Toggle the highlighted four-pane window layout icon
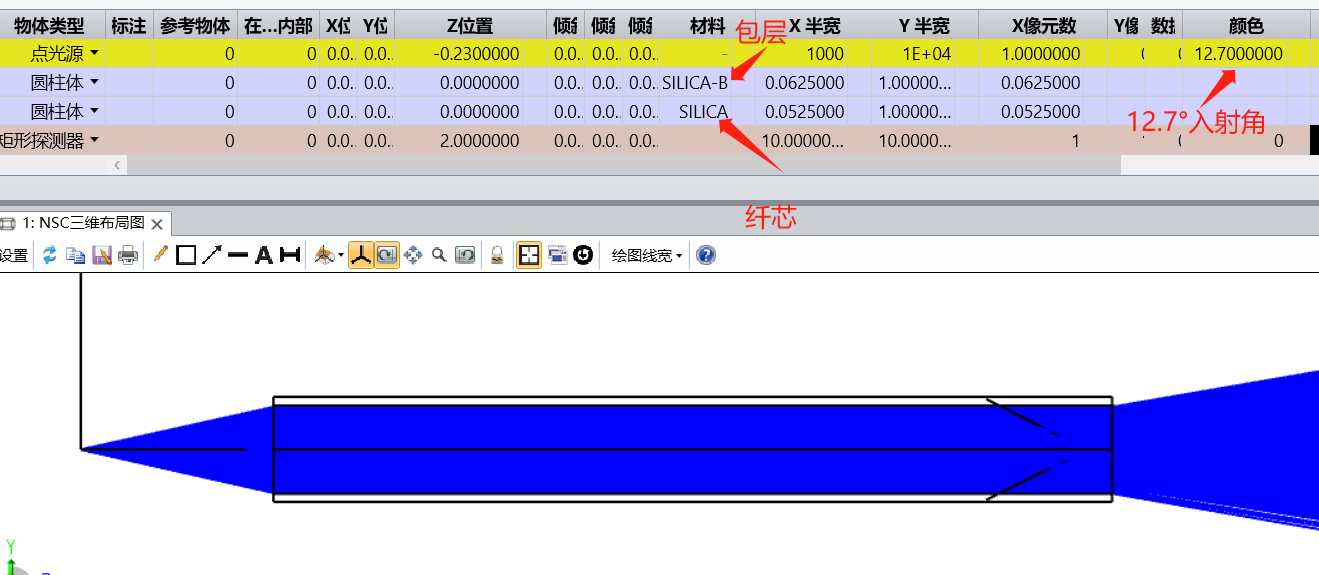The height and width of the screenshot is (575, 1319). [529, 255]
